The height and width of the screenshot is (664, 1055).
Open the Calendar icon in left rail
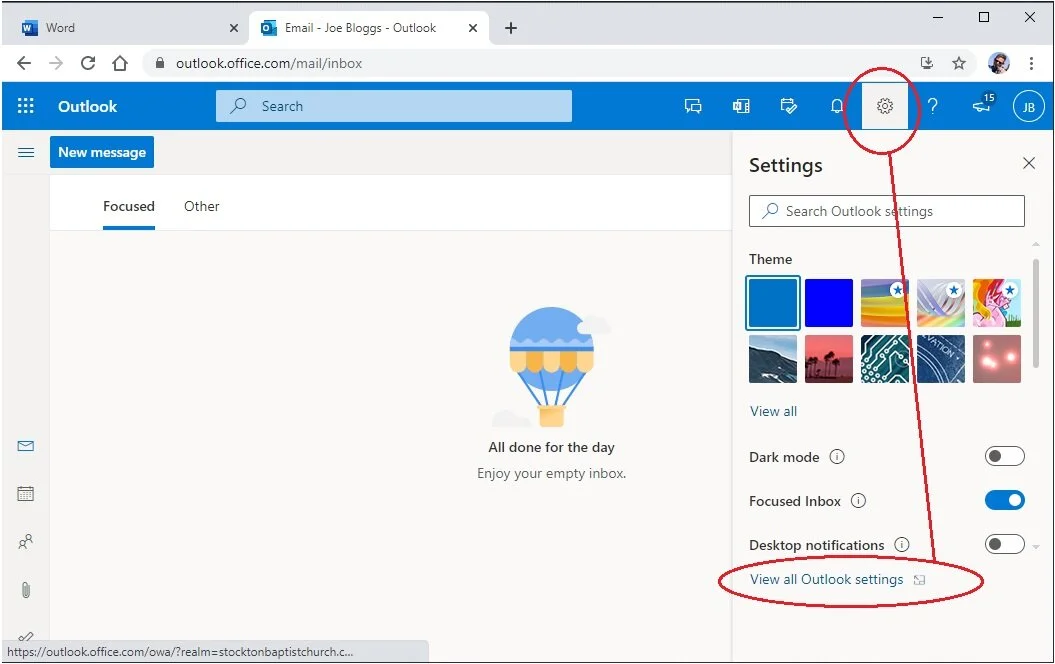tap(26, 494)
